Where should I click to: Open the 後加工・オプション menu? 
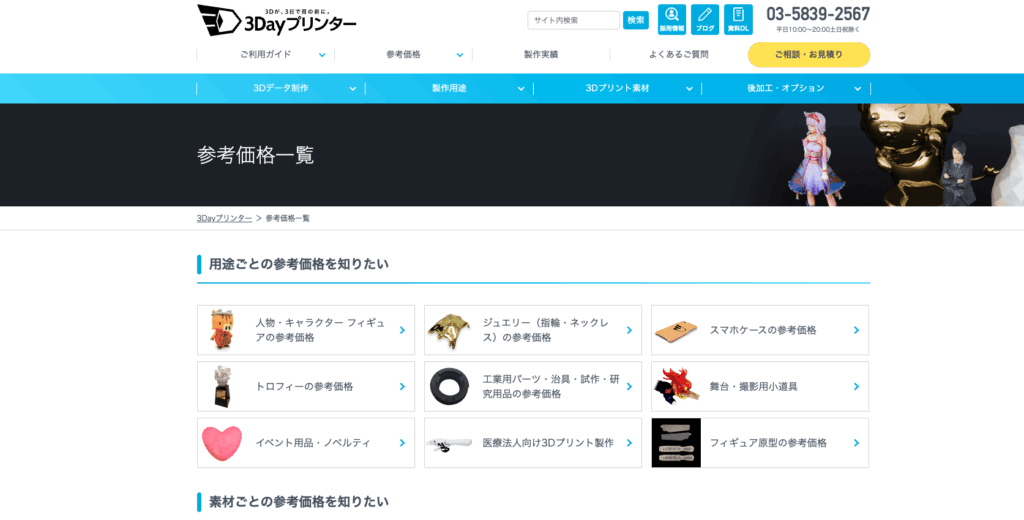point(786,88)
